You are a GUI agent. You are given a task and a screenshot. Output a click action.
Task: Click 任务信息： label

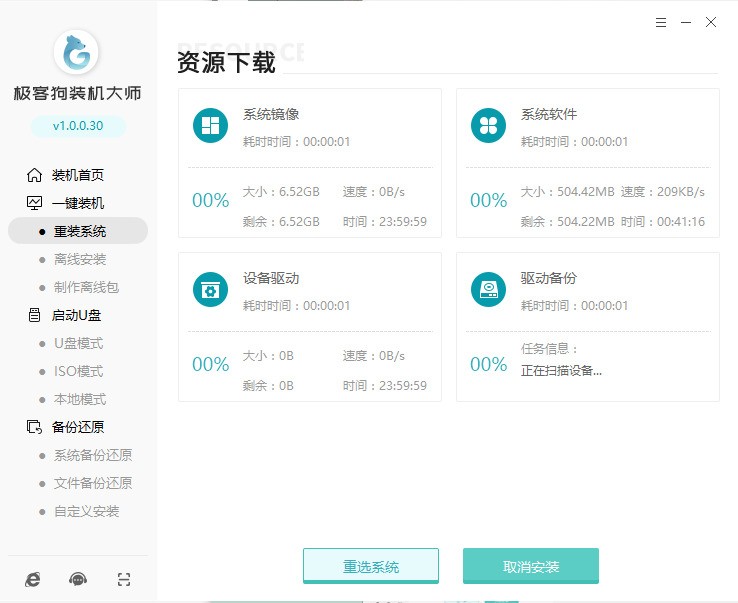(549, 349)
